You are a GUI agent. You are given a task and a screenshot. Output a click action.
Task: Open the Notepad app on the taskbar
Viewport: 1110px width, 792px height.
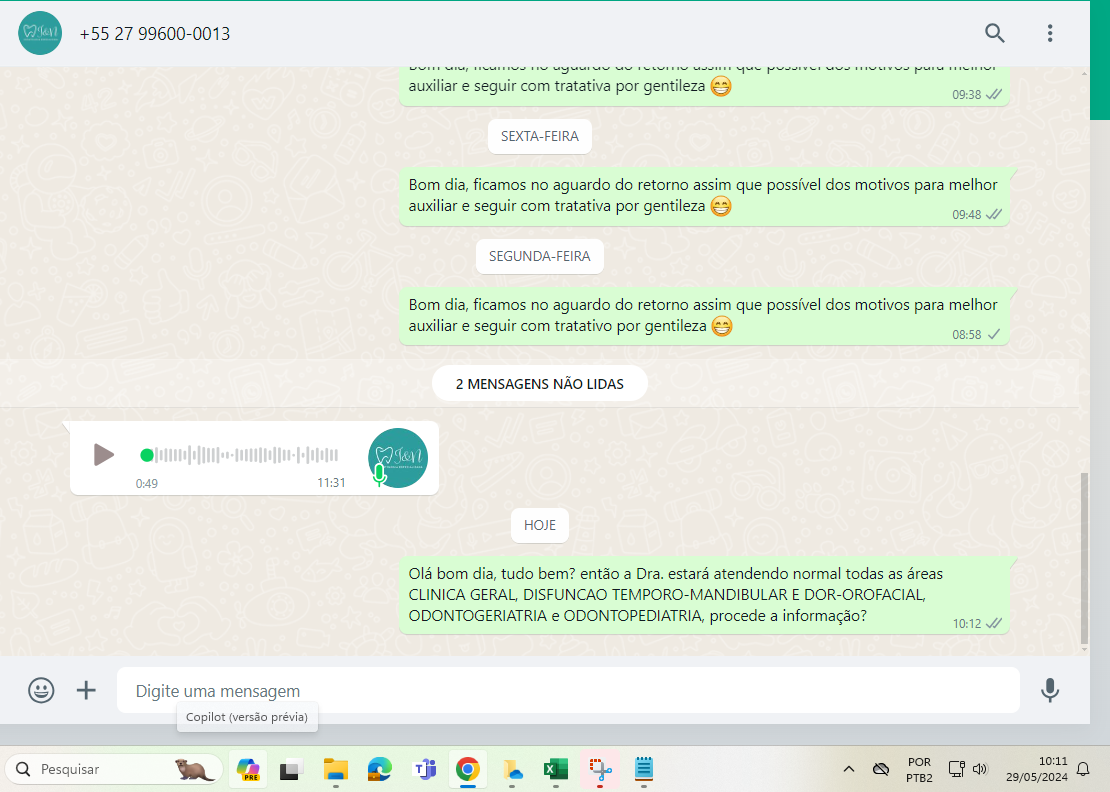click(643, 769)
